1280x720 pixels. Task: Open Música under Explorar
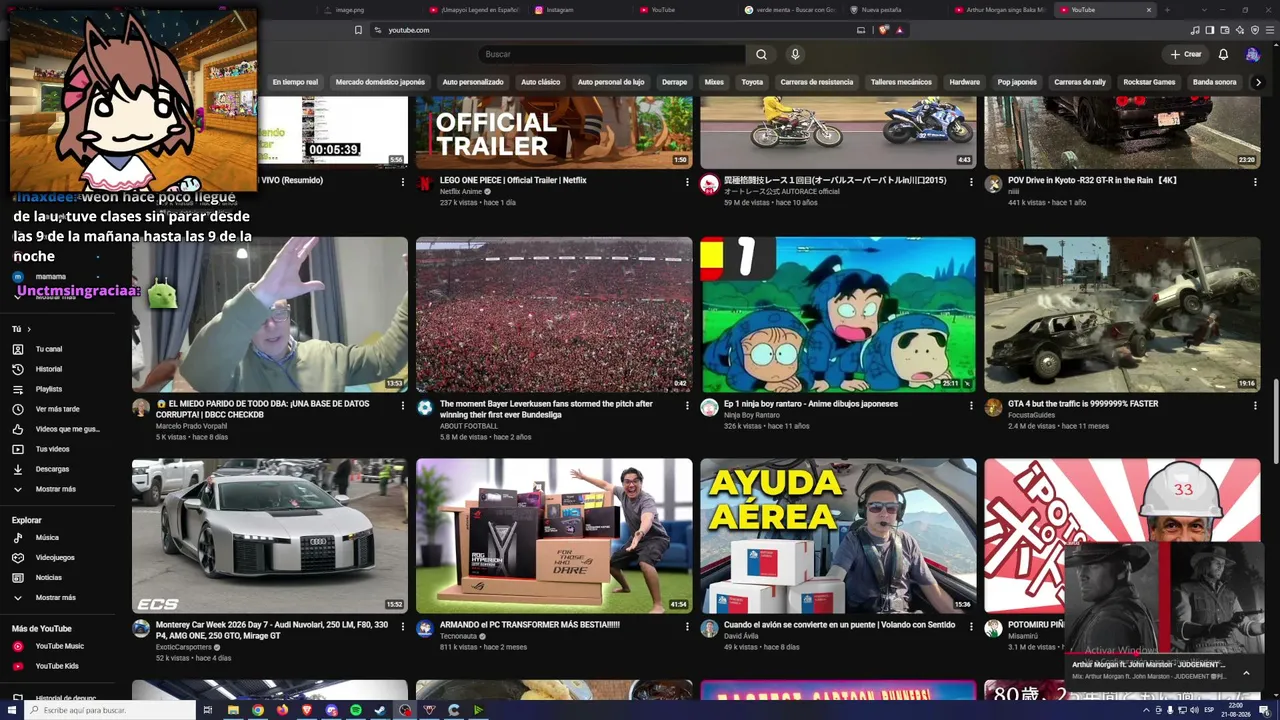click(47, 537)
